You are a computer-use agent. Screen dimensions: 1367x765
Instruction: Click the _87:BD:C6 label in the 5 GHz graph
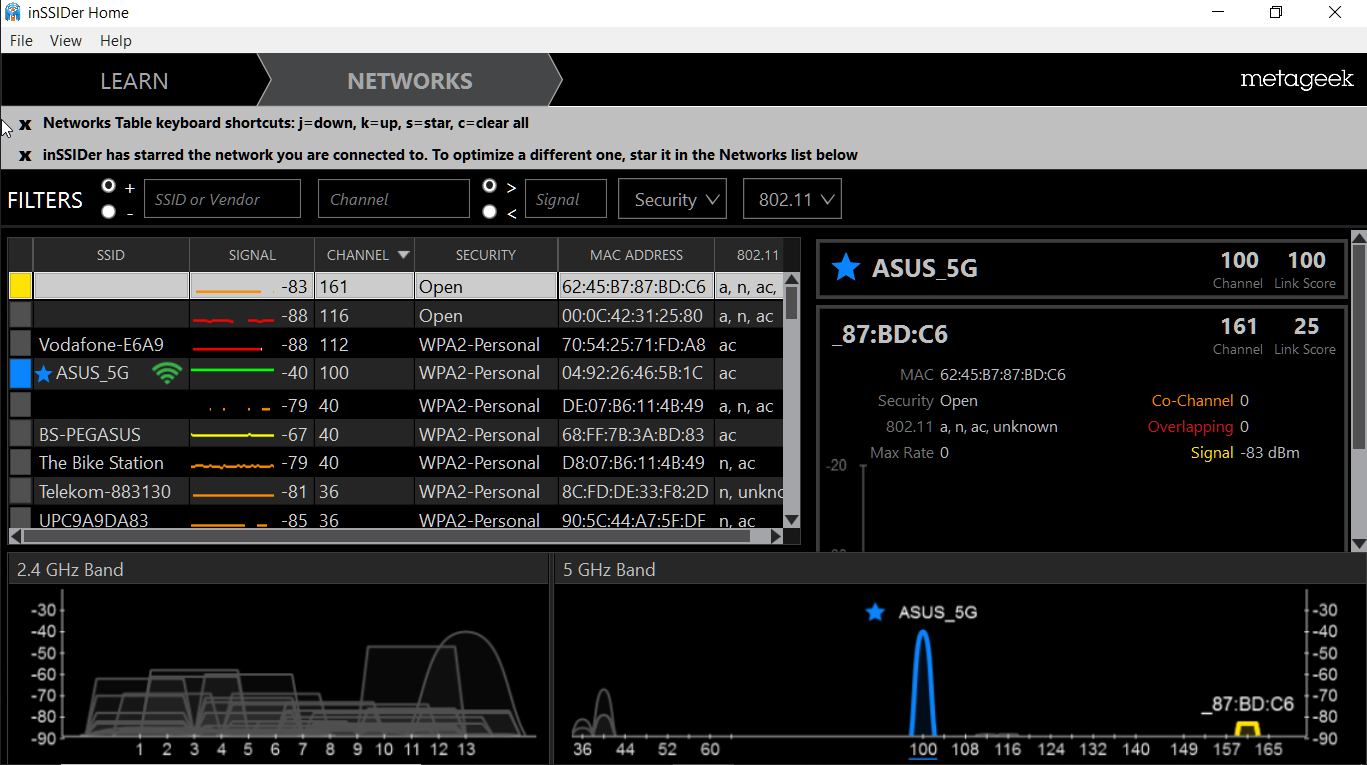pos(1247,704)
